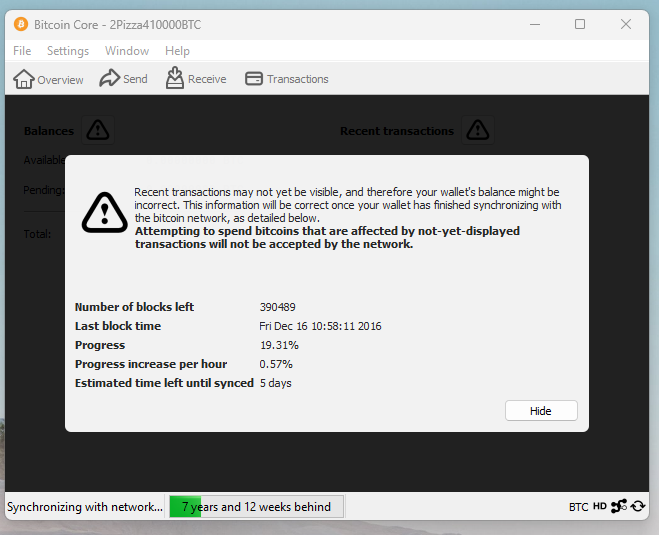Screen dimensions: 659x535
Task: Click the 'Recent transactions' heading
Action: click(397, 131)
